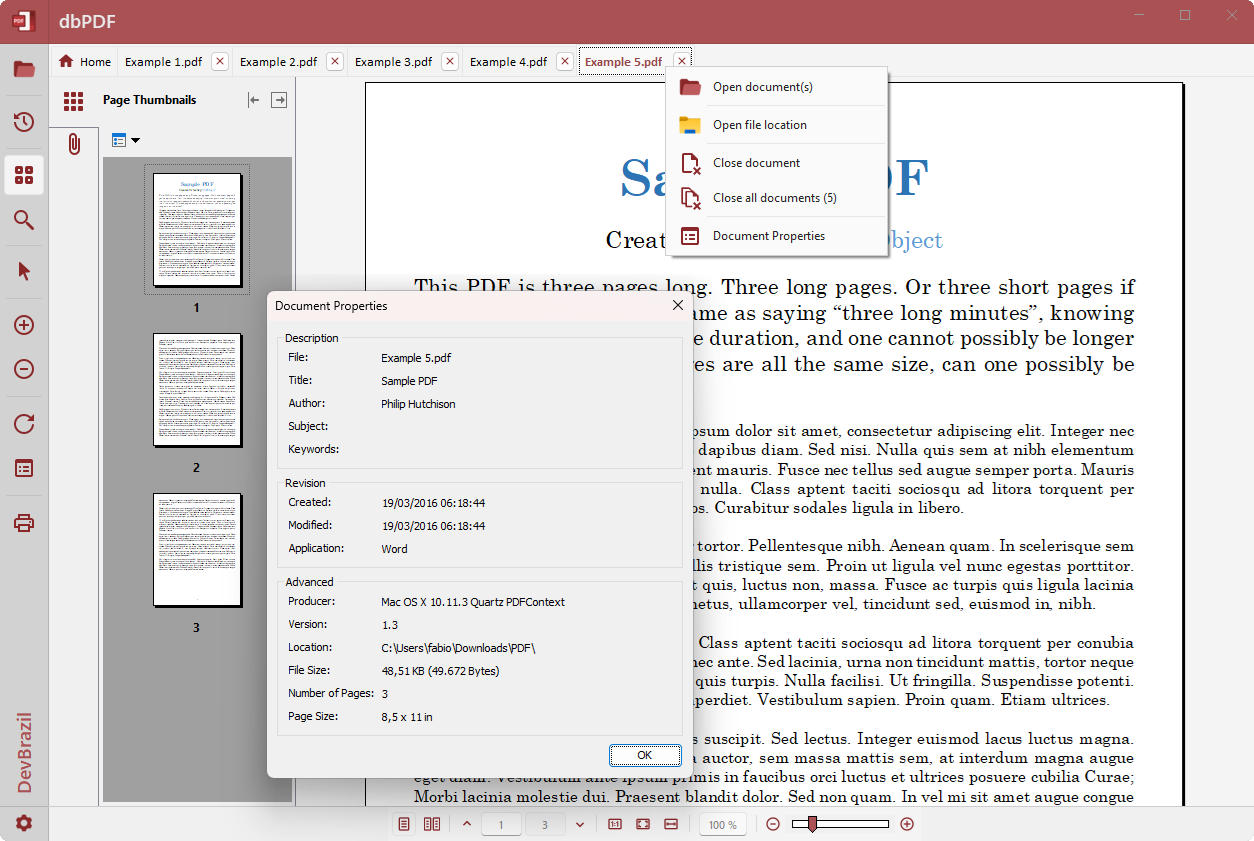Click the dbPDF app logo icon
This screenshot has height=841, width=1254.
coord(22,21)
